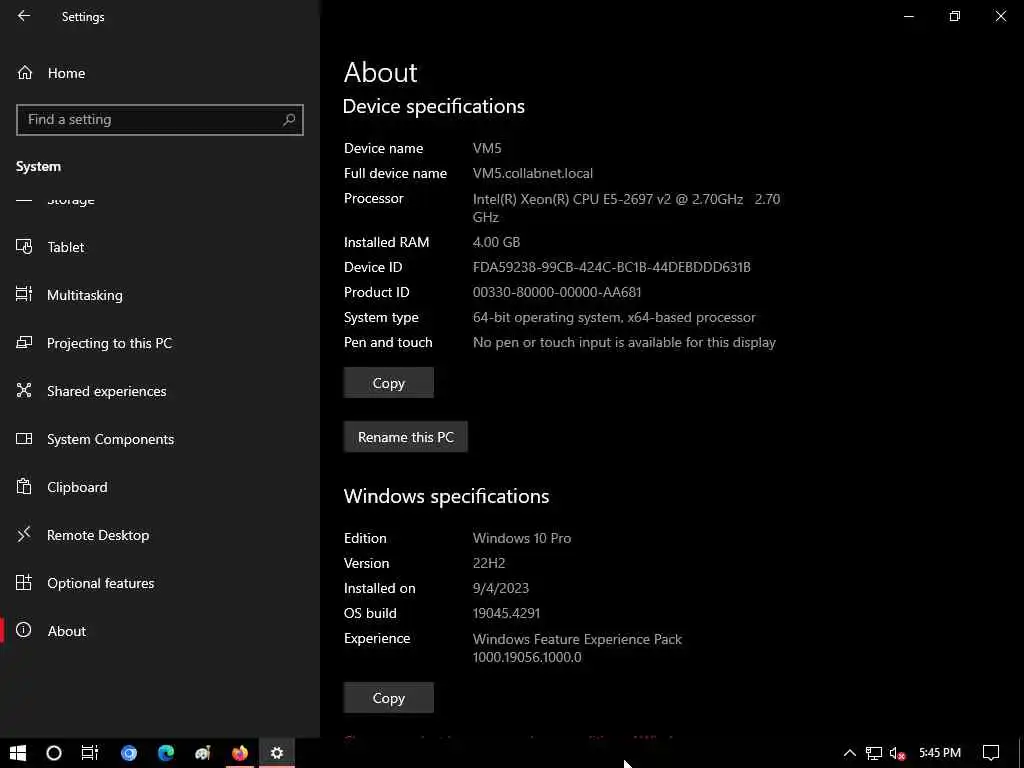Screen dimensions: 1024x768
Task: Click the 4.00 GB installed RAM value
Action: [496, 242]
